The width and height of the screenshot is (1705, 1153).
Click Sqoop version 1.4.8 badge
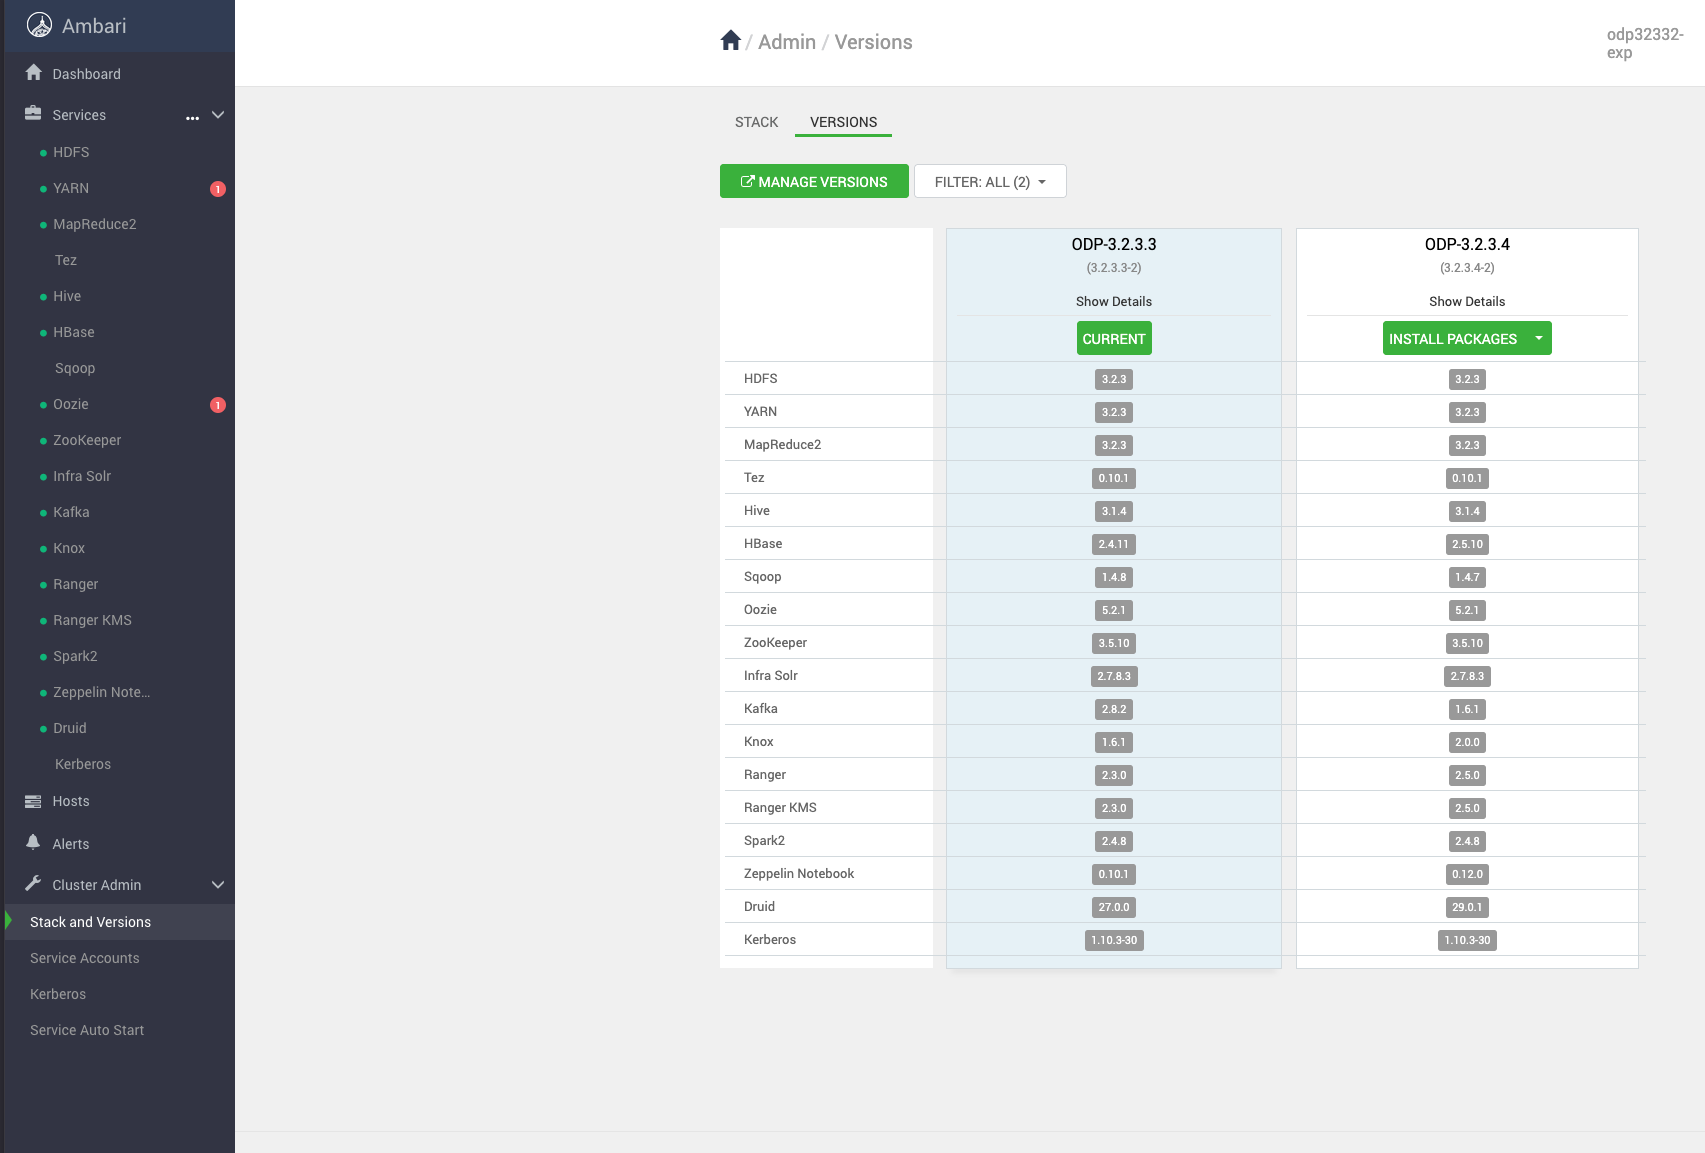click(x=1114, y=577)
